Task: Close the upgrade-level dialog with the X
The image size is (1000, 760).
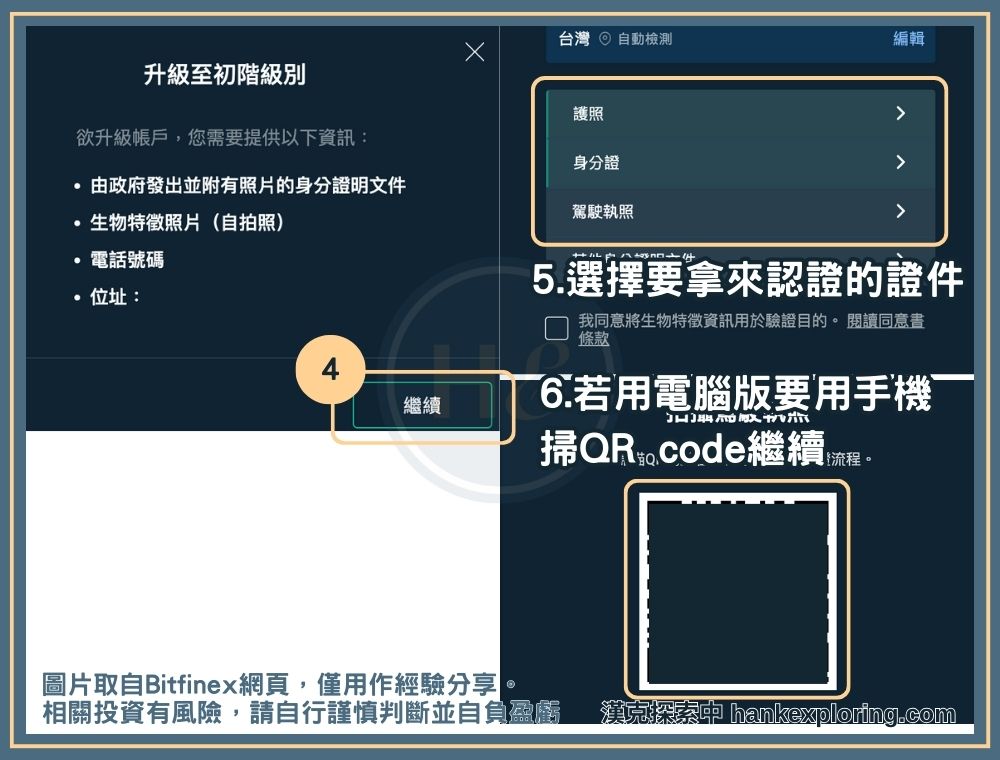Action: coord(474,52)
